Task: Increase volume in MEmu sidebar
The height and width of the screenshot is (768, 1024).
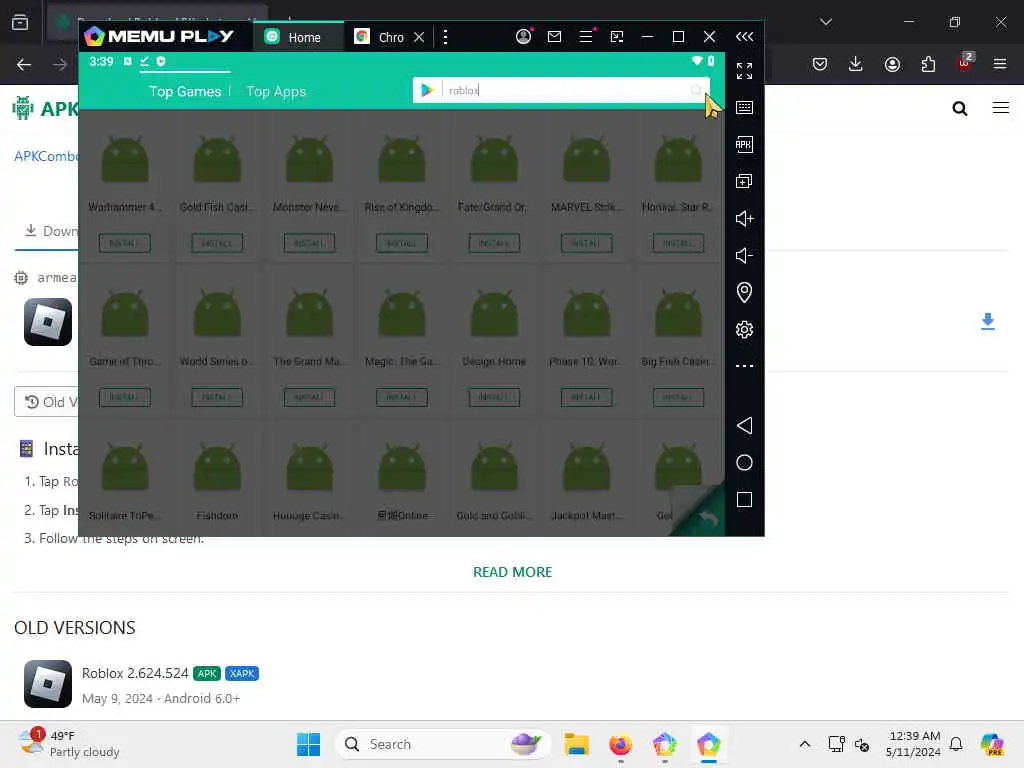Action: point(744,218)
